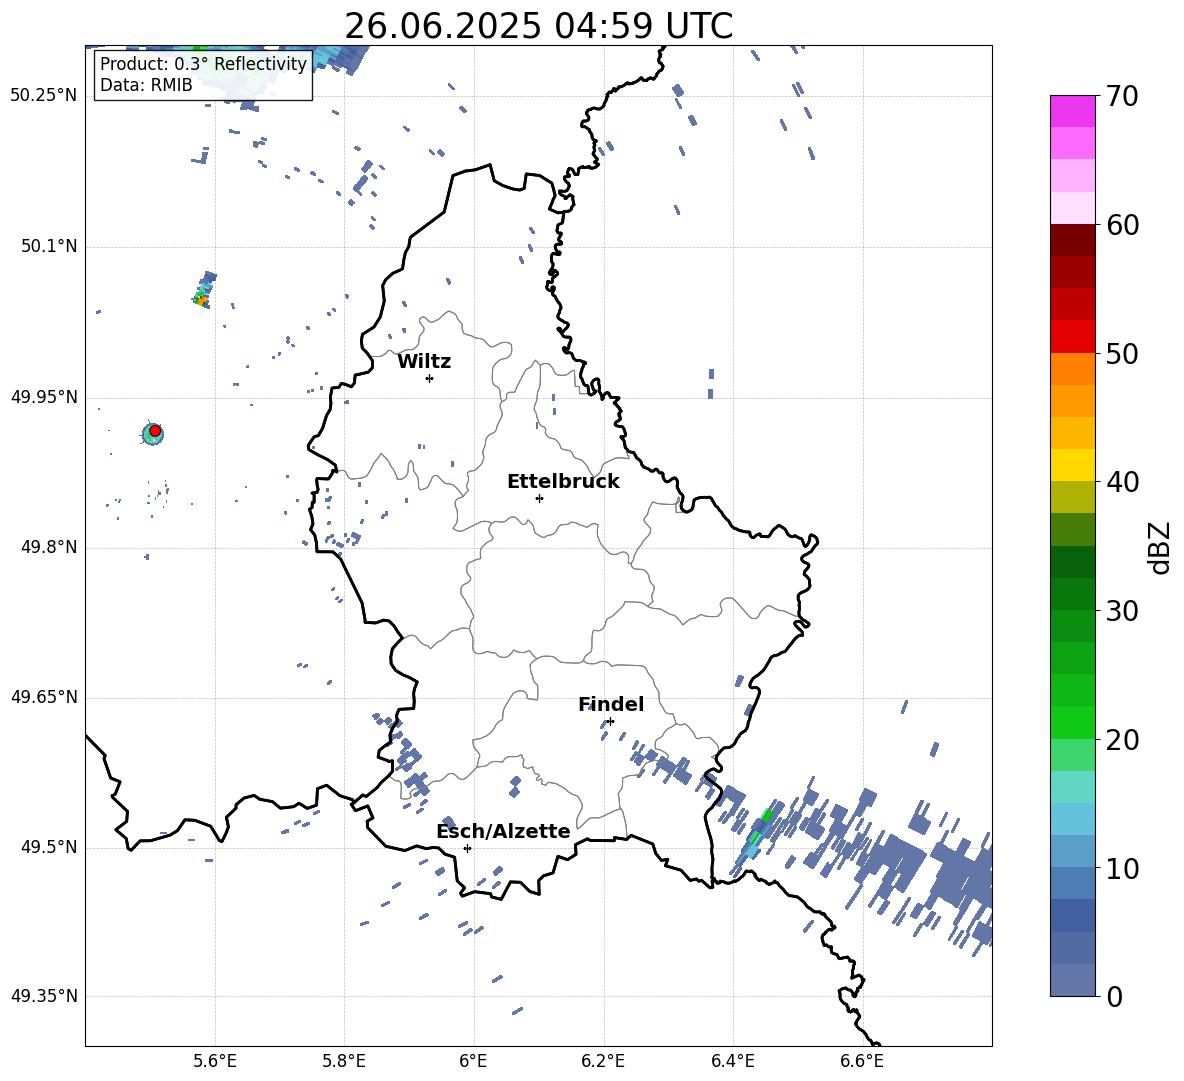Click the dBZ colorbar axis label
This screenshot has height=1081, width=1184.
point(1160,547)
